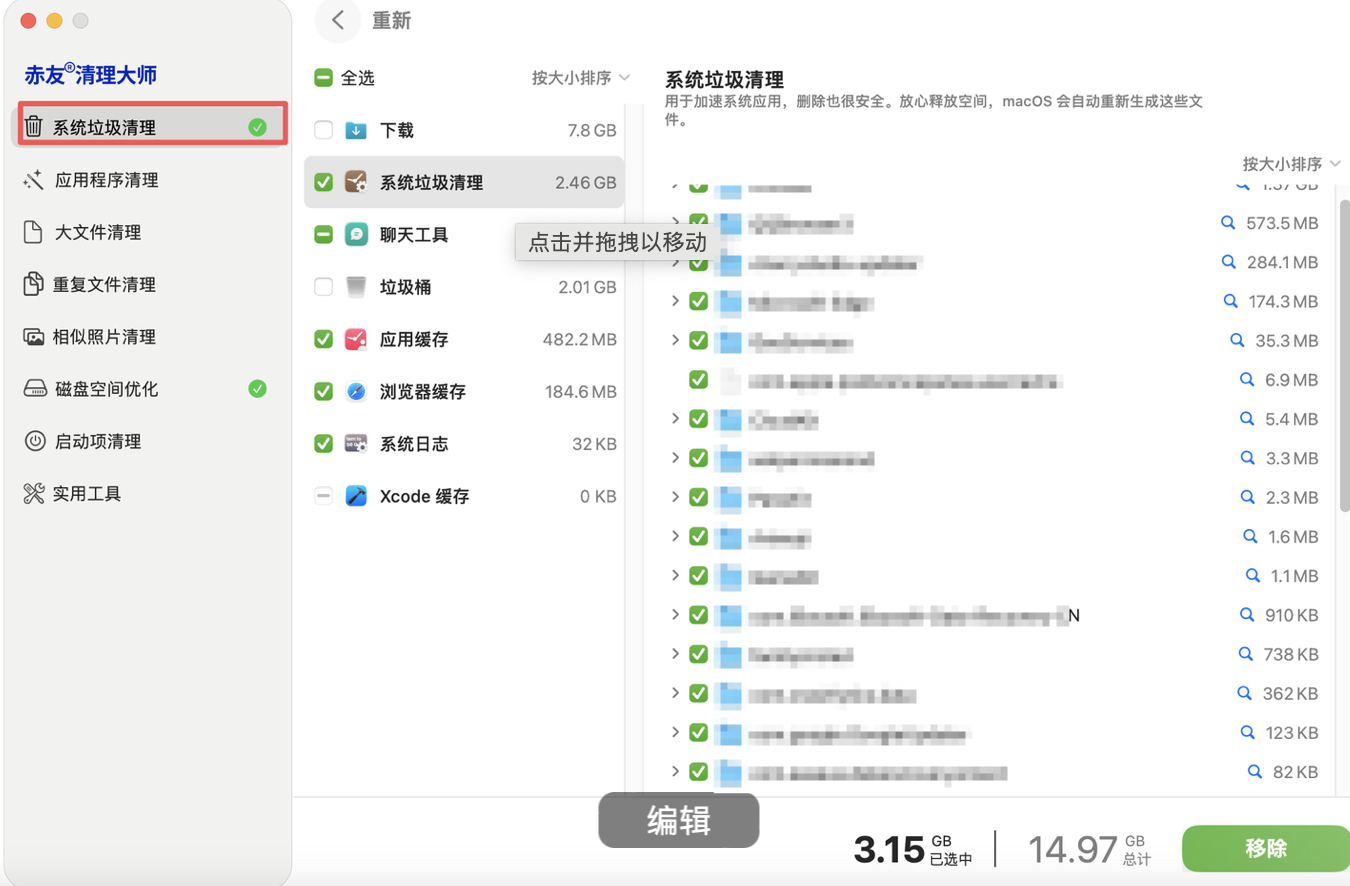
Task: Toggle the 全选 select-all checkbox
Action: click(323, 77)
